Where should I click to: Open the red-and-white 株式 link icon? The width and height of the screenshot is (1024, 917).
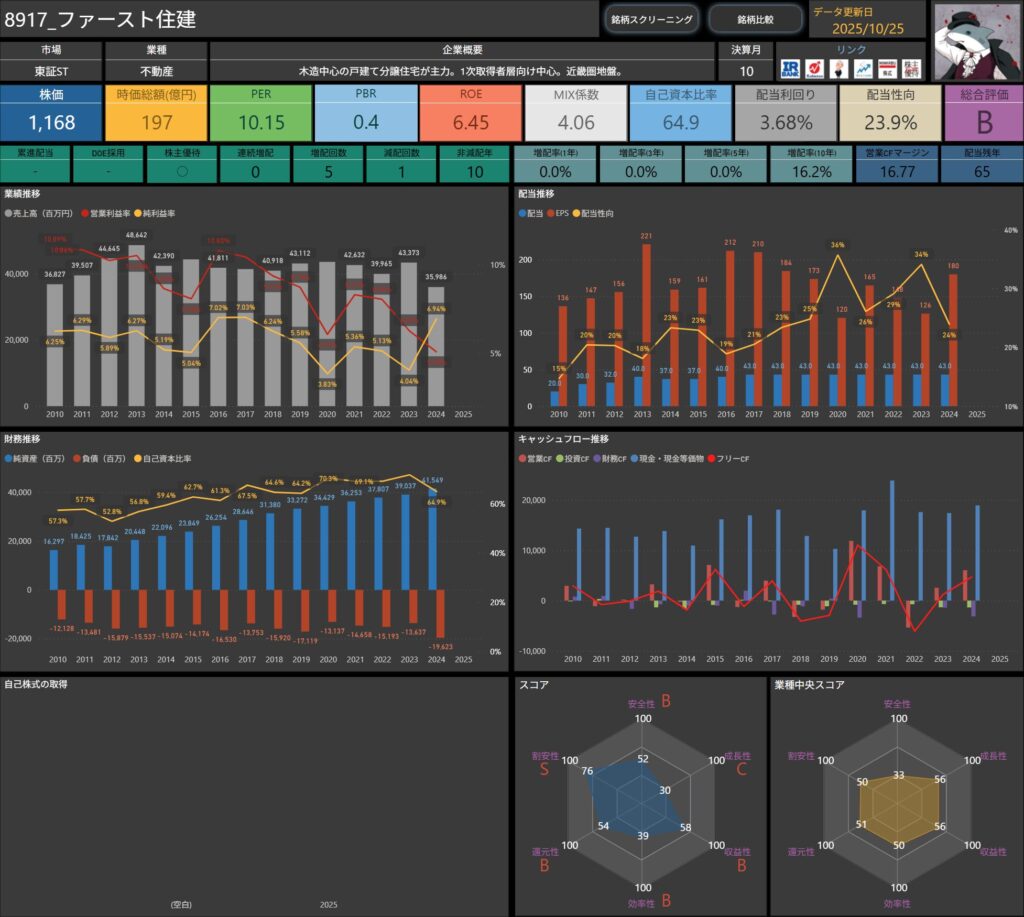coord(886,68)
